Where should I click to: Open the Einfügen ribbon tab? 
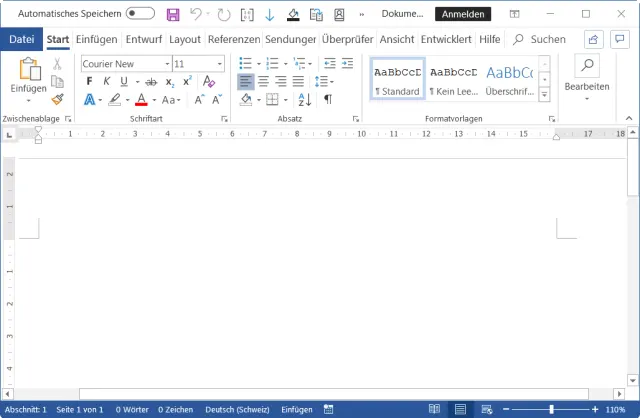pos(98,39)
